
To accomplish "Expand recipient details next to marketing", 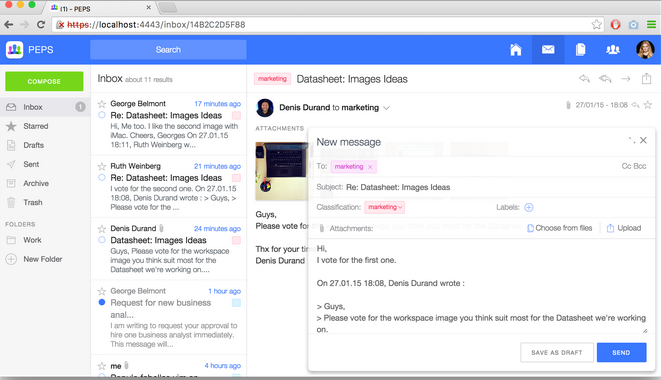I will point(386,108).
